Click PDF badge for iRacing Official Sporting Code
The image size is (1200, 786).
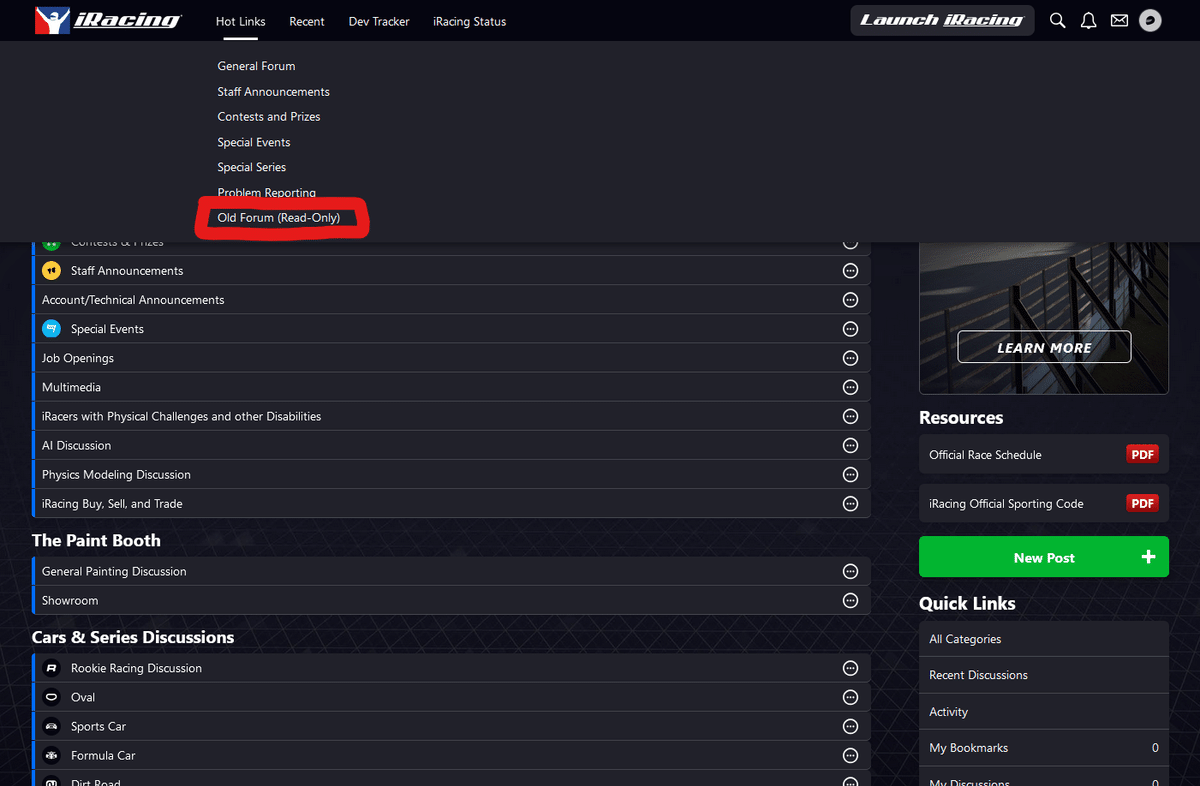[x=1142, y=503]
